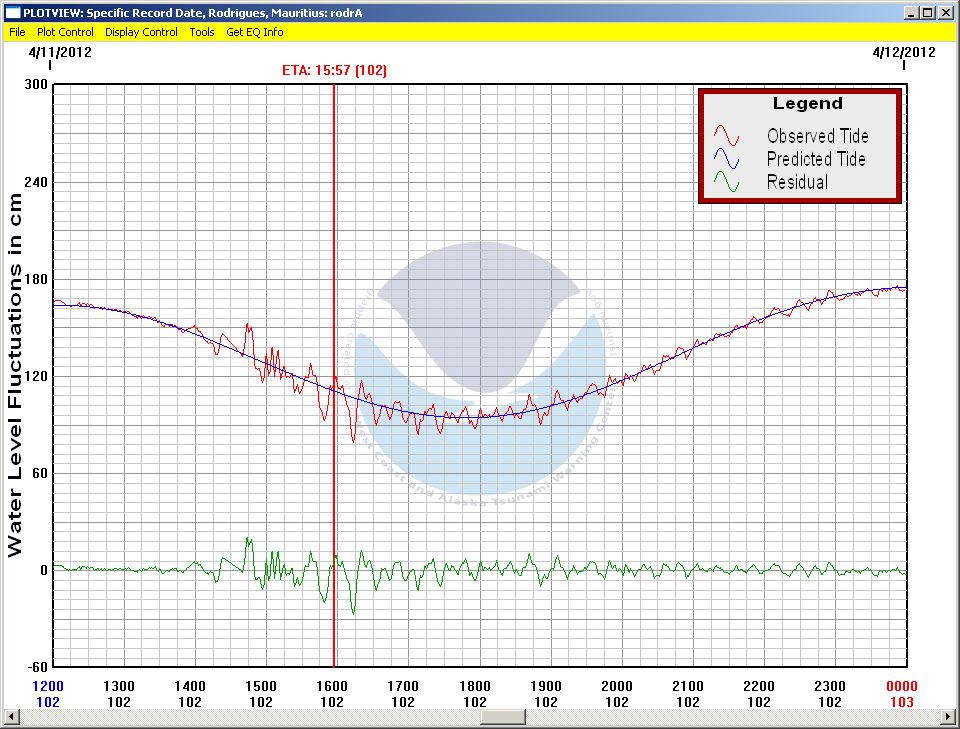The height and width of the screenshot is (729, 960).
Task: Click the 1400 time axis label
Action: (x=190, y=686)
